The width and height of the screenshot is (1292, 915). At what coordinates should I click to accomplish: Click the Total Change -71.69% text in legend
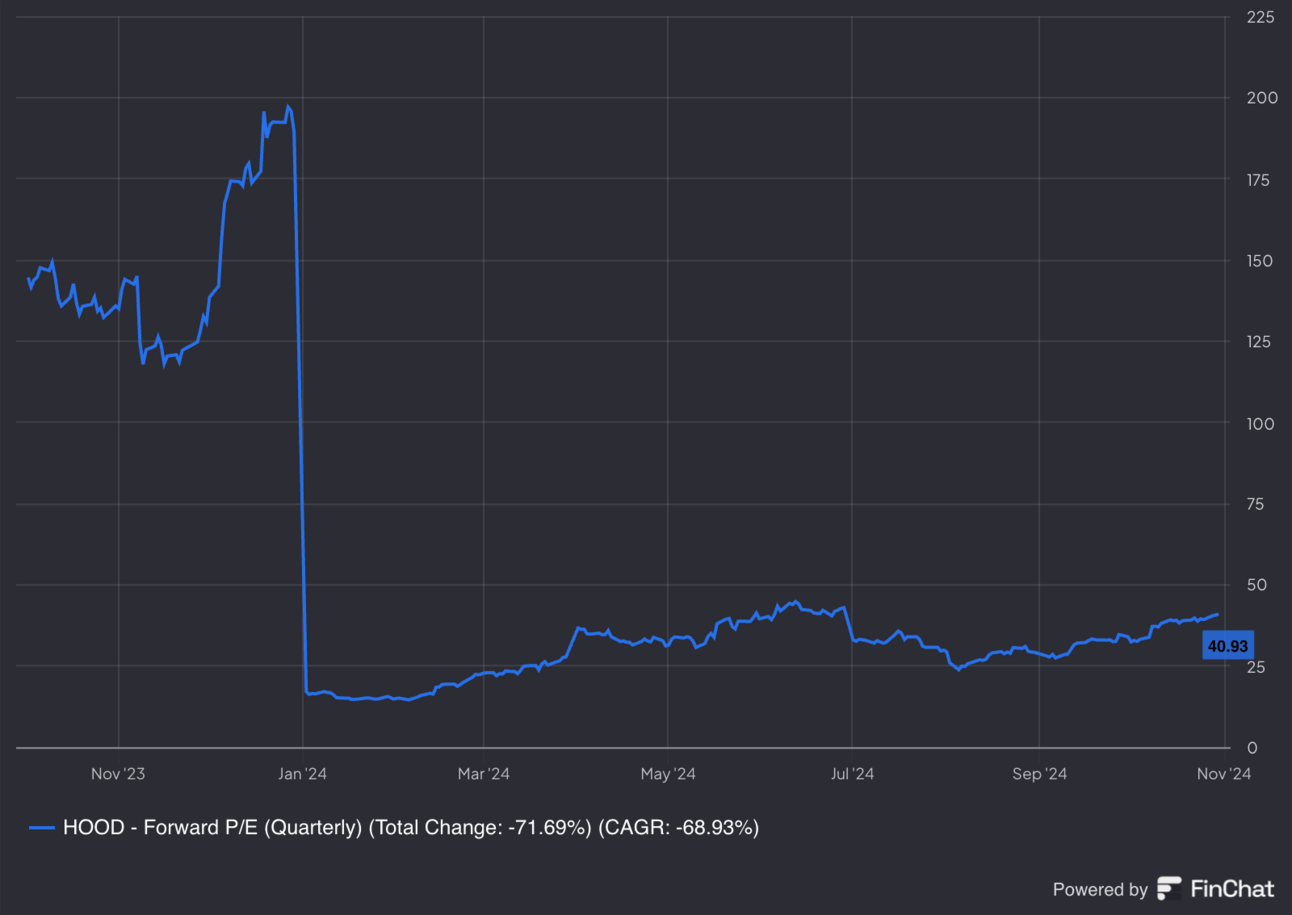click(x=480, y=827)
